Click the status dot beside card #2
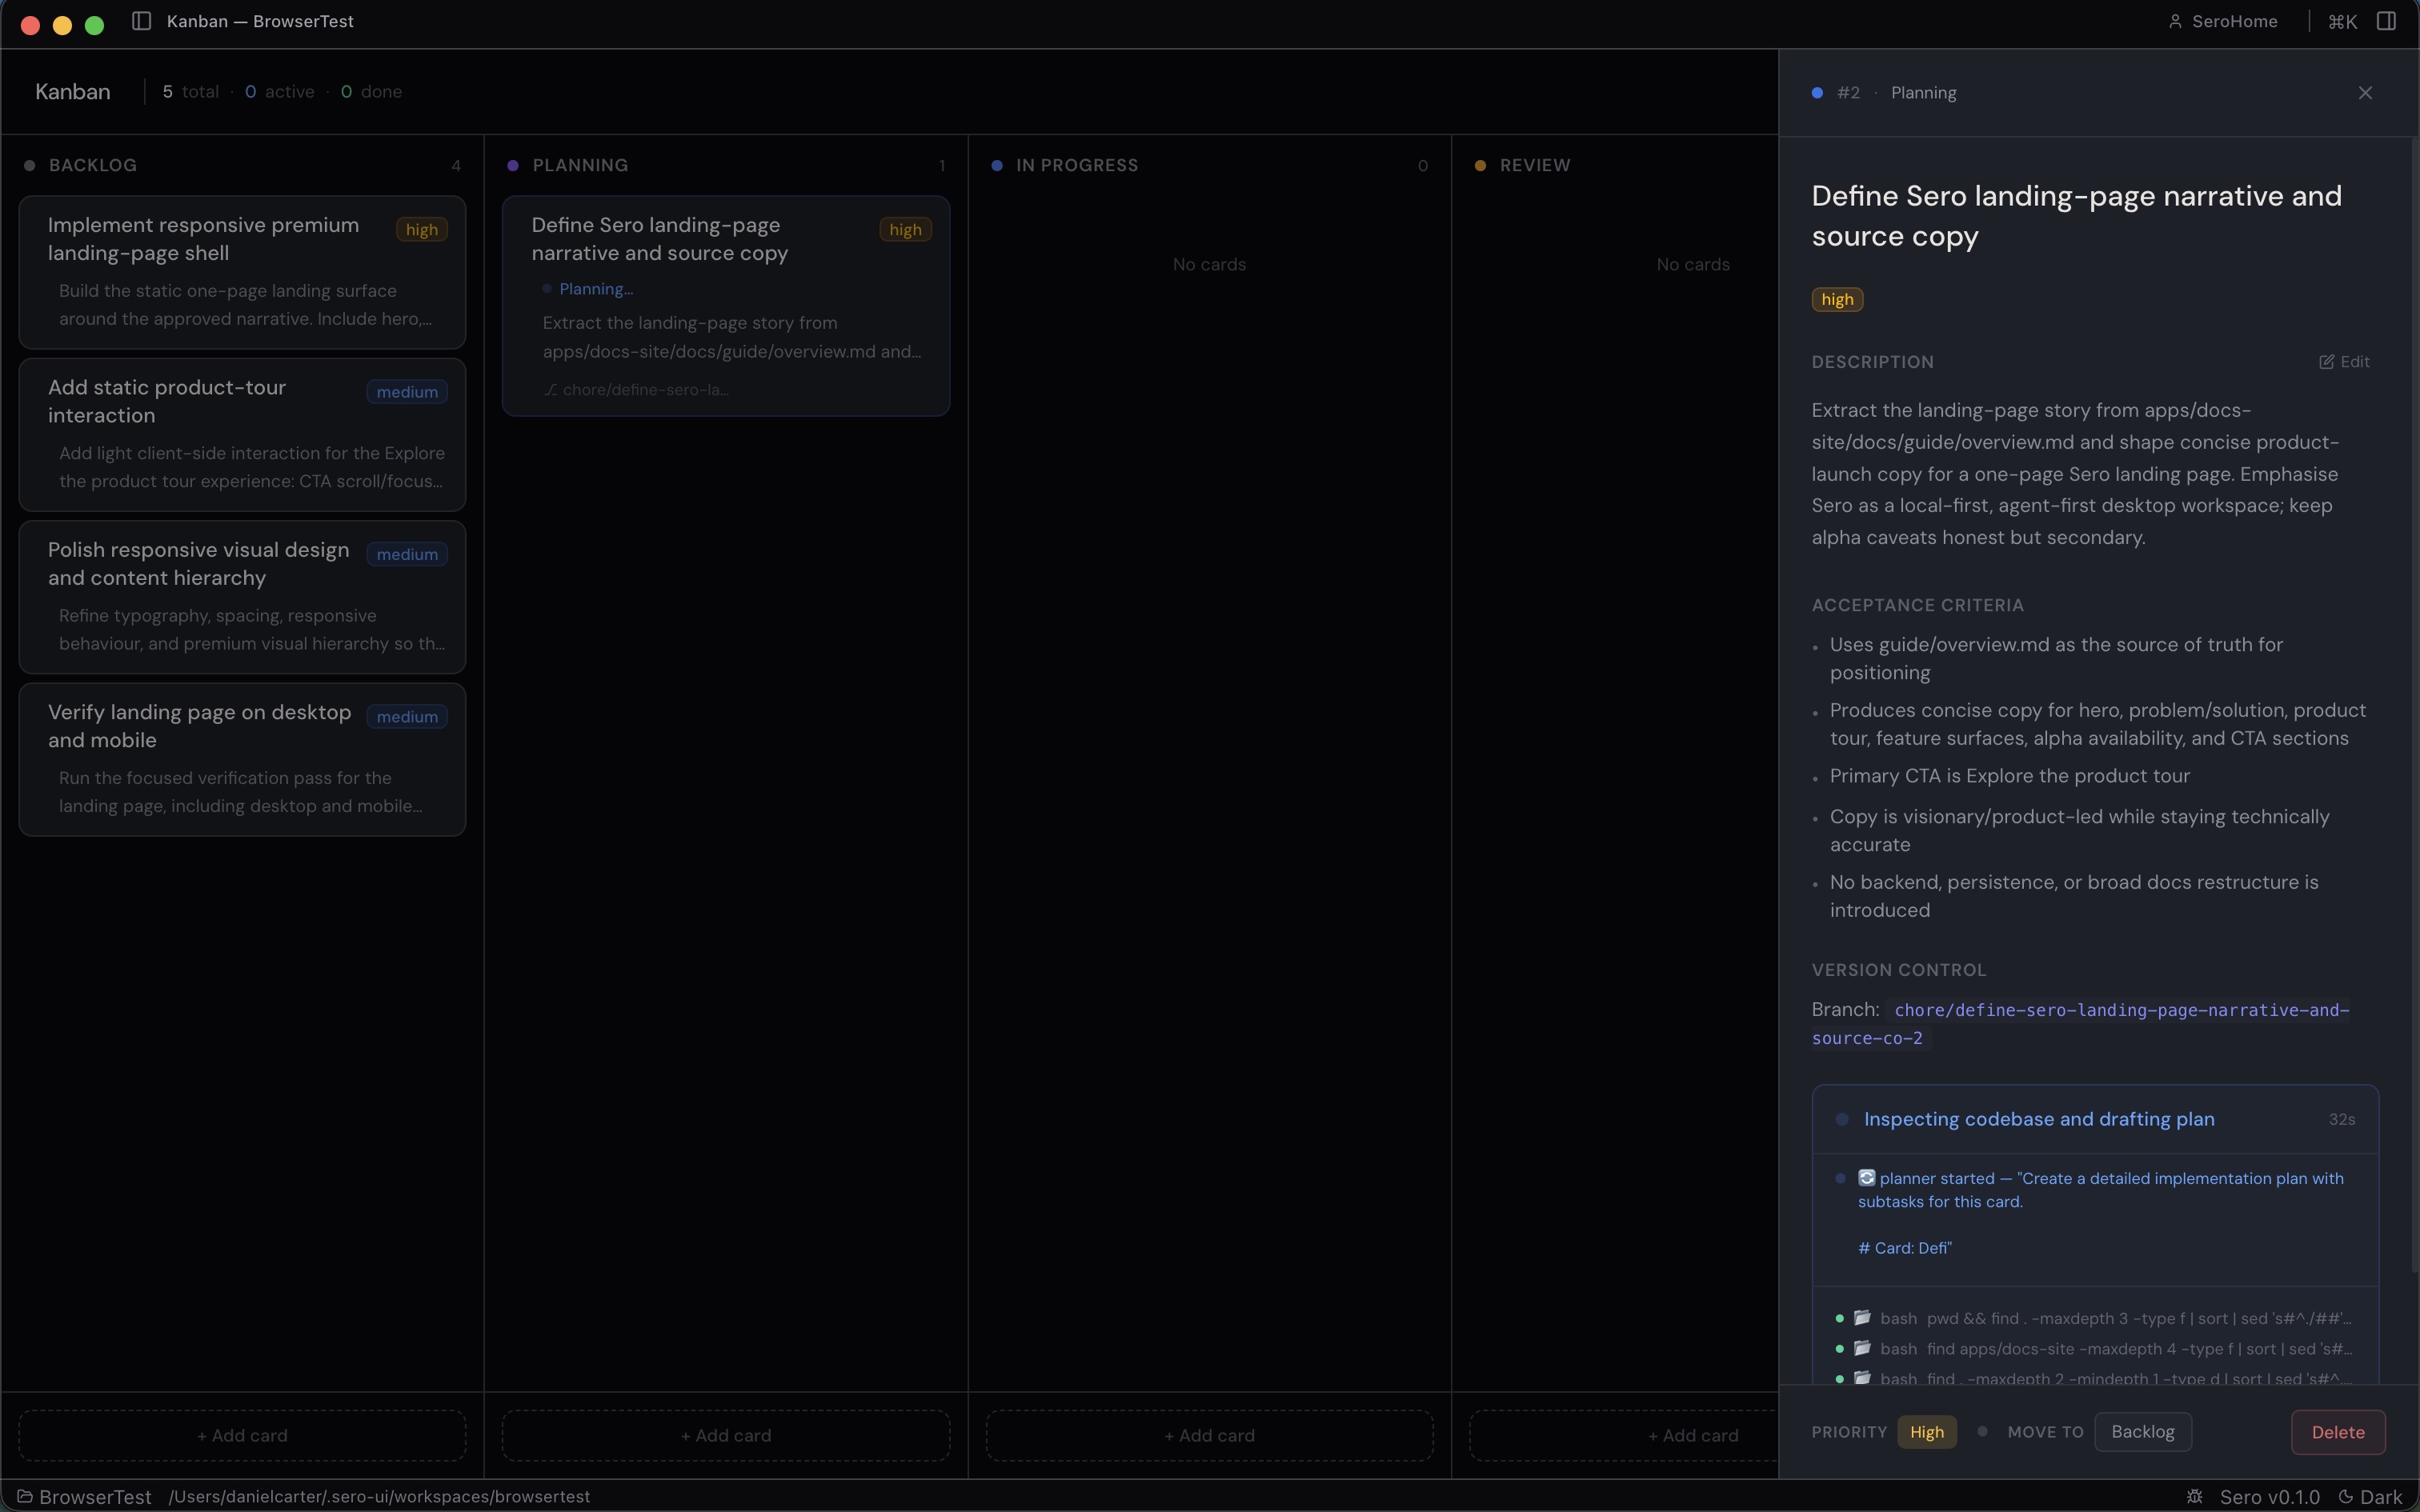The height and width of the screenshot is (1512, 2420). pyautogui.click(x=1817, y=92)
